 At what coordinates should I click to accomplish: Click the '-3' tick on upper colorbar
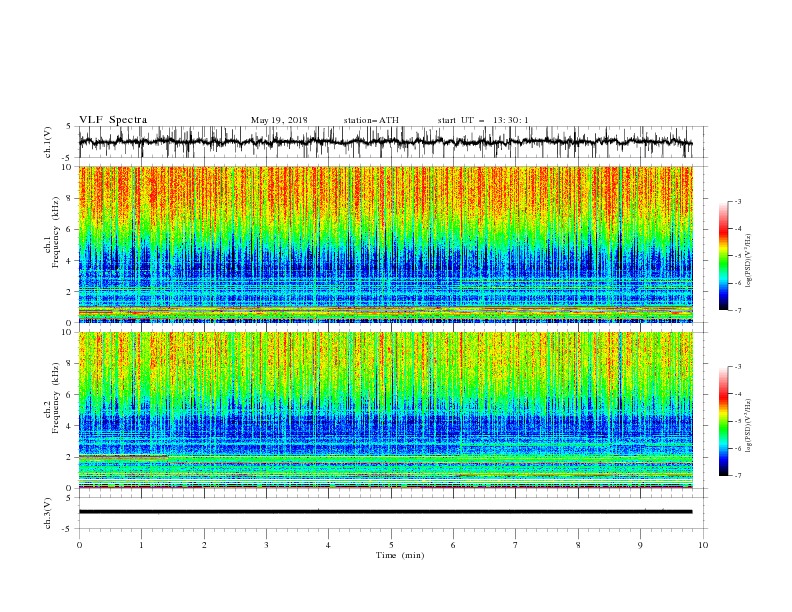click(x=738, y=201)
